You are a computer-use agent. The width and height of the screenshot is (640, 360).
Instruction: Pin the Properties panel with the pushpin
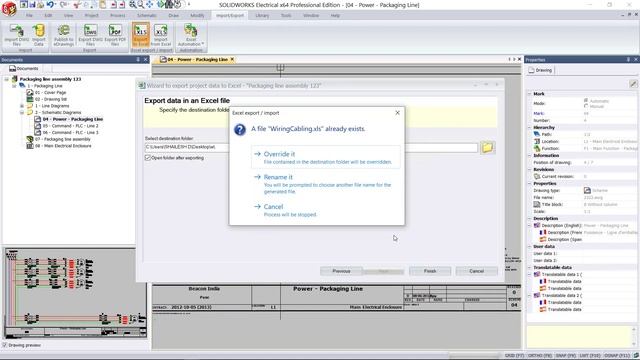(x=628, y=60)
